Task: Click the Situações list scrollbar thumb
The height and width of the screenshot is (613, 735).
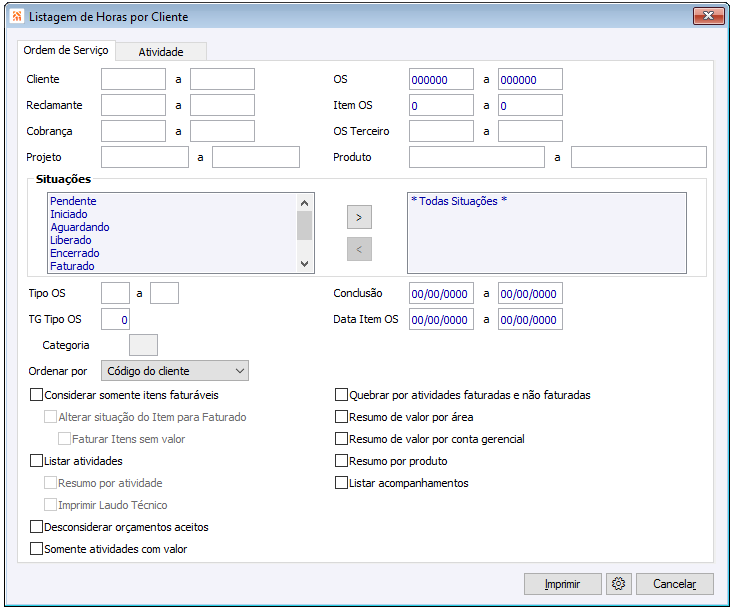Action: pos(304,225)
